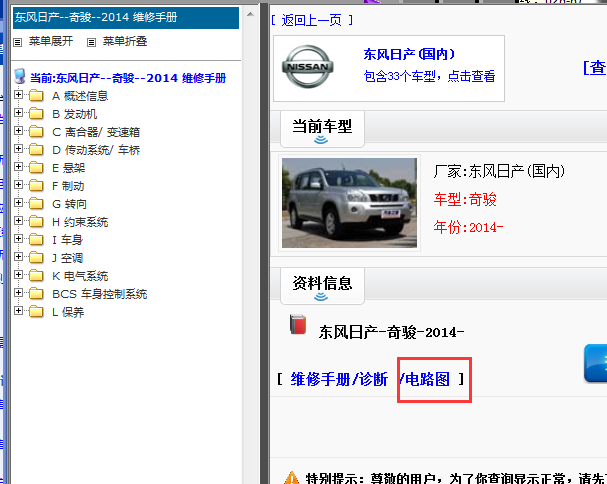Image resolution: width=607 pixels, height=484 pixels.
Task: Click the Nissan logo image
Action: click(x=308, y=67)
